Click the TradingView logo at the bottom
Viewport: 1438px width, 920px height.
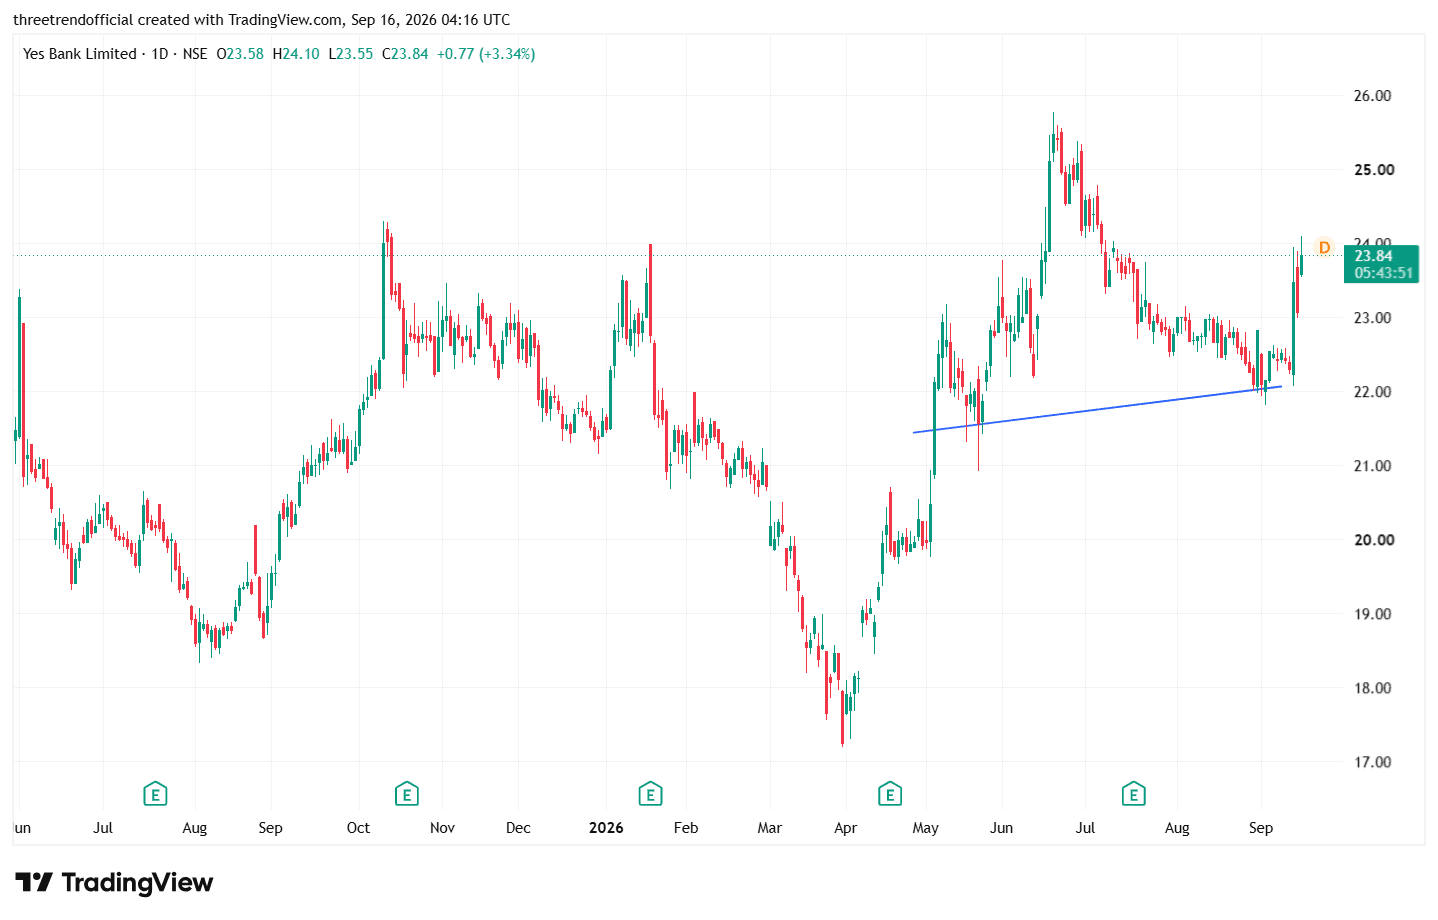(114, 883)
